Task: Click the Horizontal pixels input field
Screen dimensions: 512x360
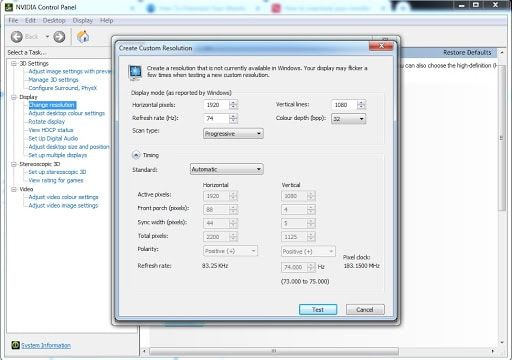Action: tap(216, 105)
